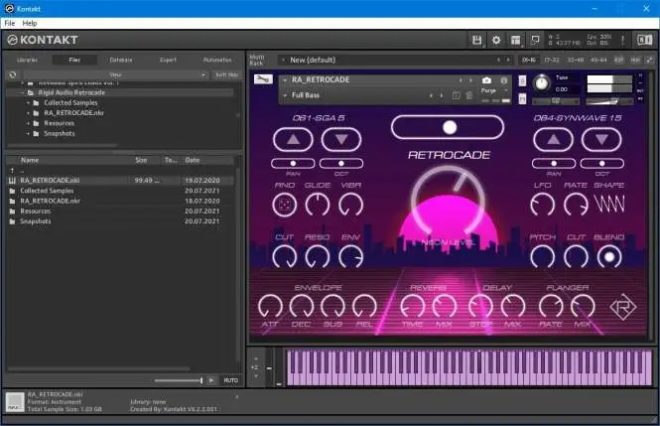Click the info icon next to the camera
660x426 pixels.
(x=504, y=80)
